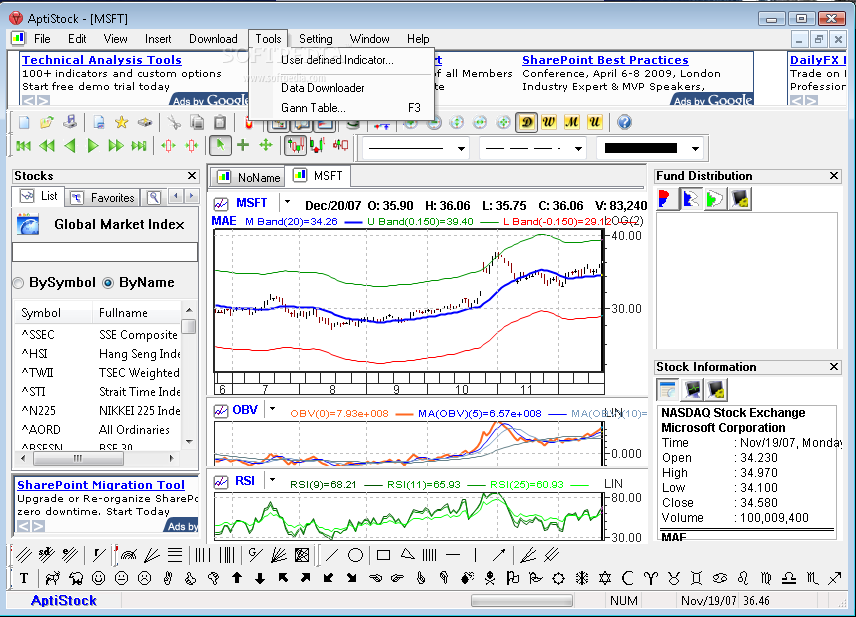This screenshot has width=856, height=617.
Task: Switch chart to Weekly (W) period
Action: click(x=549, y=122)
